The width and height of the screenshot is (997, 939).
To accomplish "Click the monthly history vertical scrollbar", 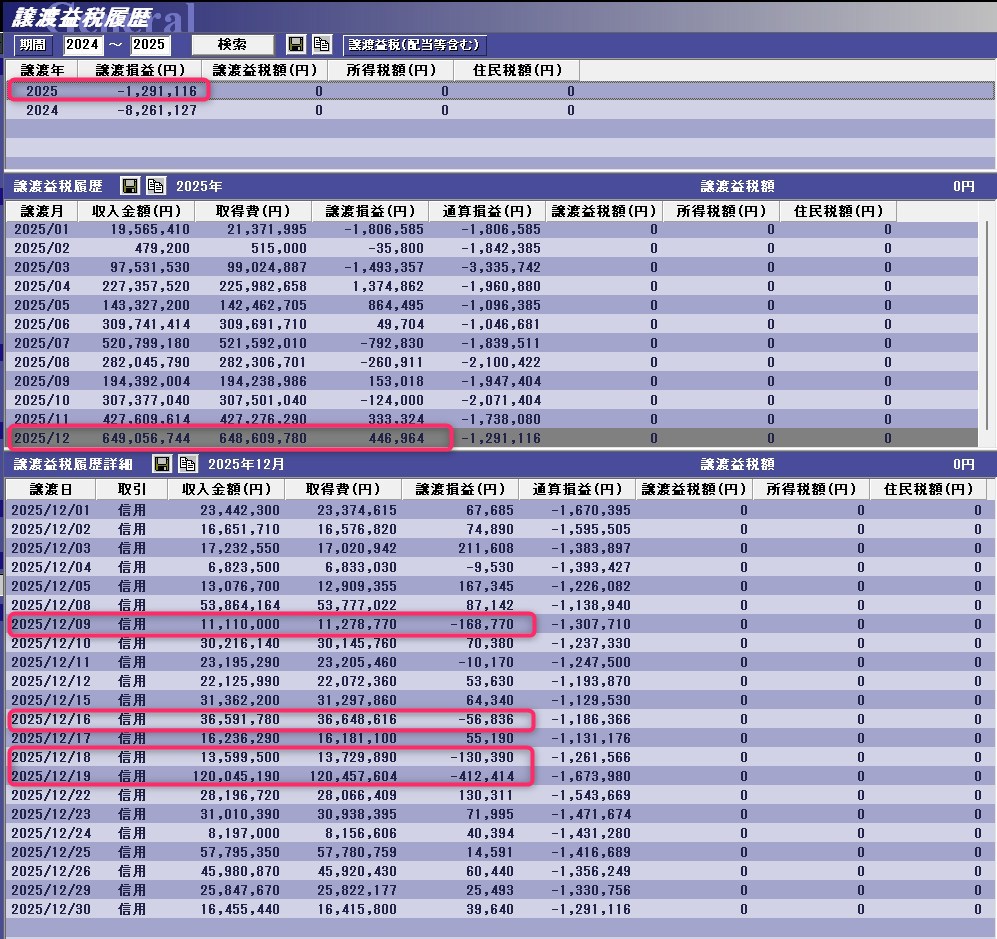I will click(x=989, y=320).
